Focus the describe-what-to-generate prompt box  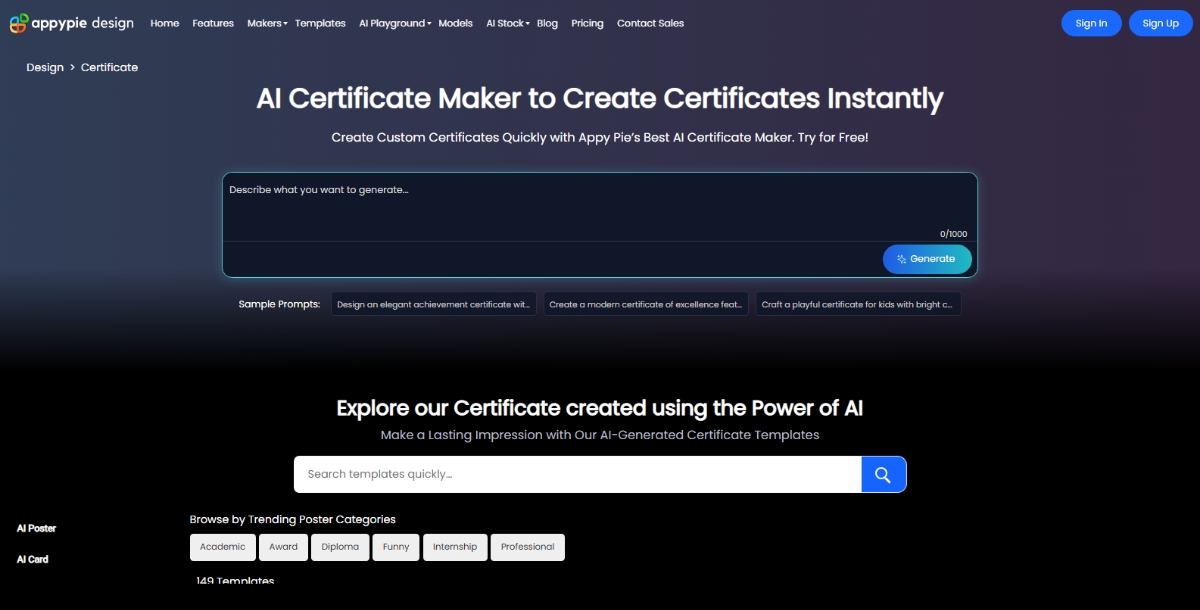599,207
